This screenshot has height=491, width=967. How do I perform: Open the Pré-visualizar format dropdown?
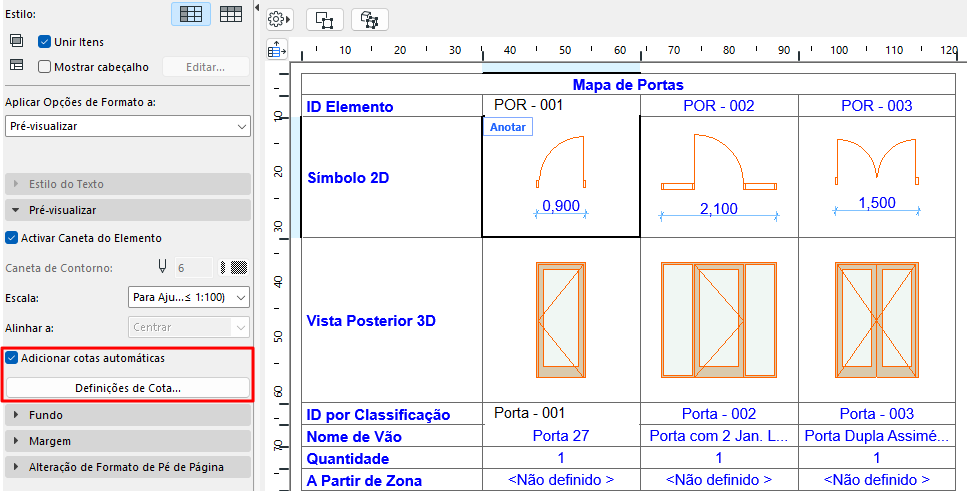128,126
